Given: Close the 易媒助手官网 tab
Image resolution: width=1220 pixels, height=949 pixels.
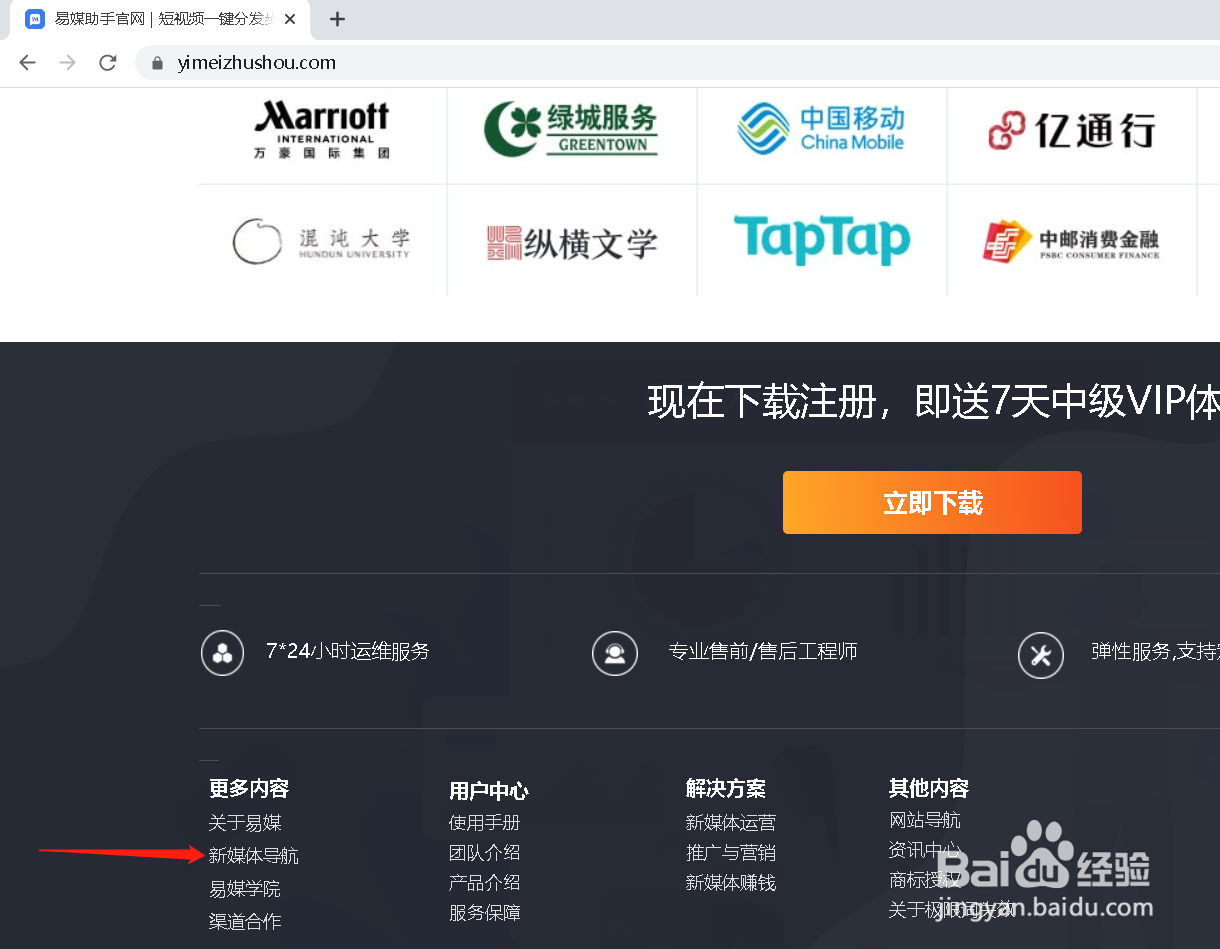Looking at the screenshot, I should click(290, 19).
